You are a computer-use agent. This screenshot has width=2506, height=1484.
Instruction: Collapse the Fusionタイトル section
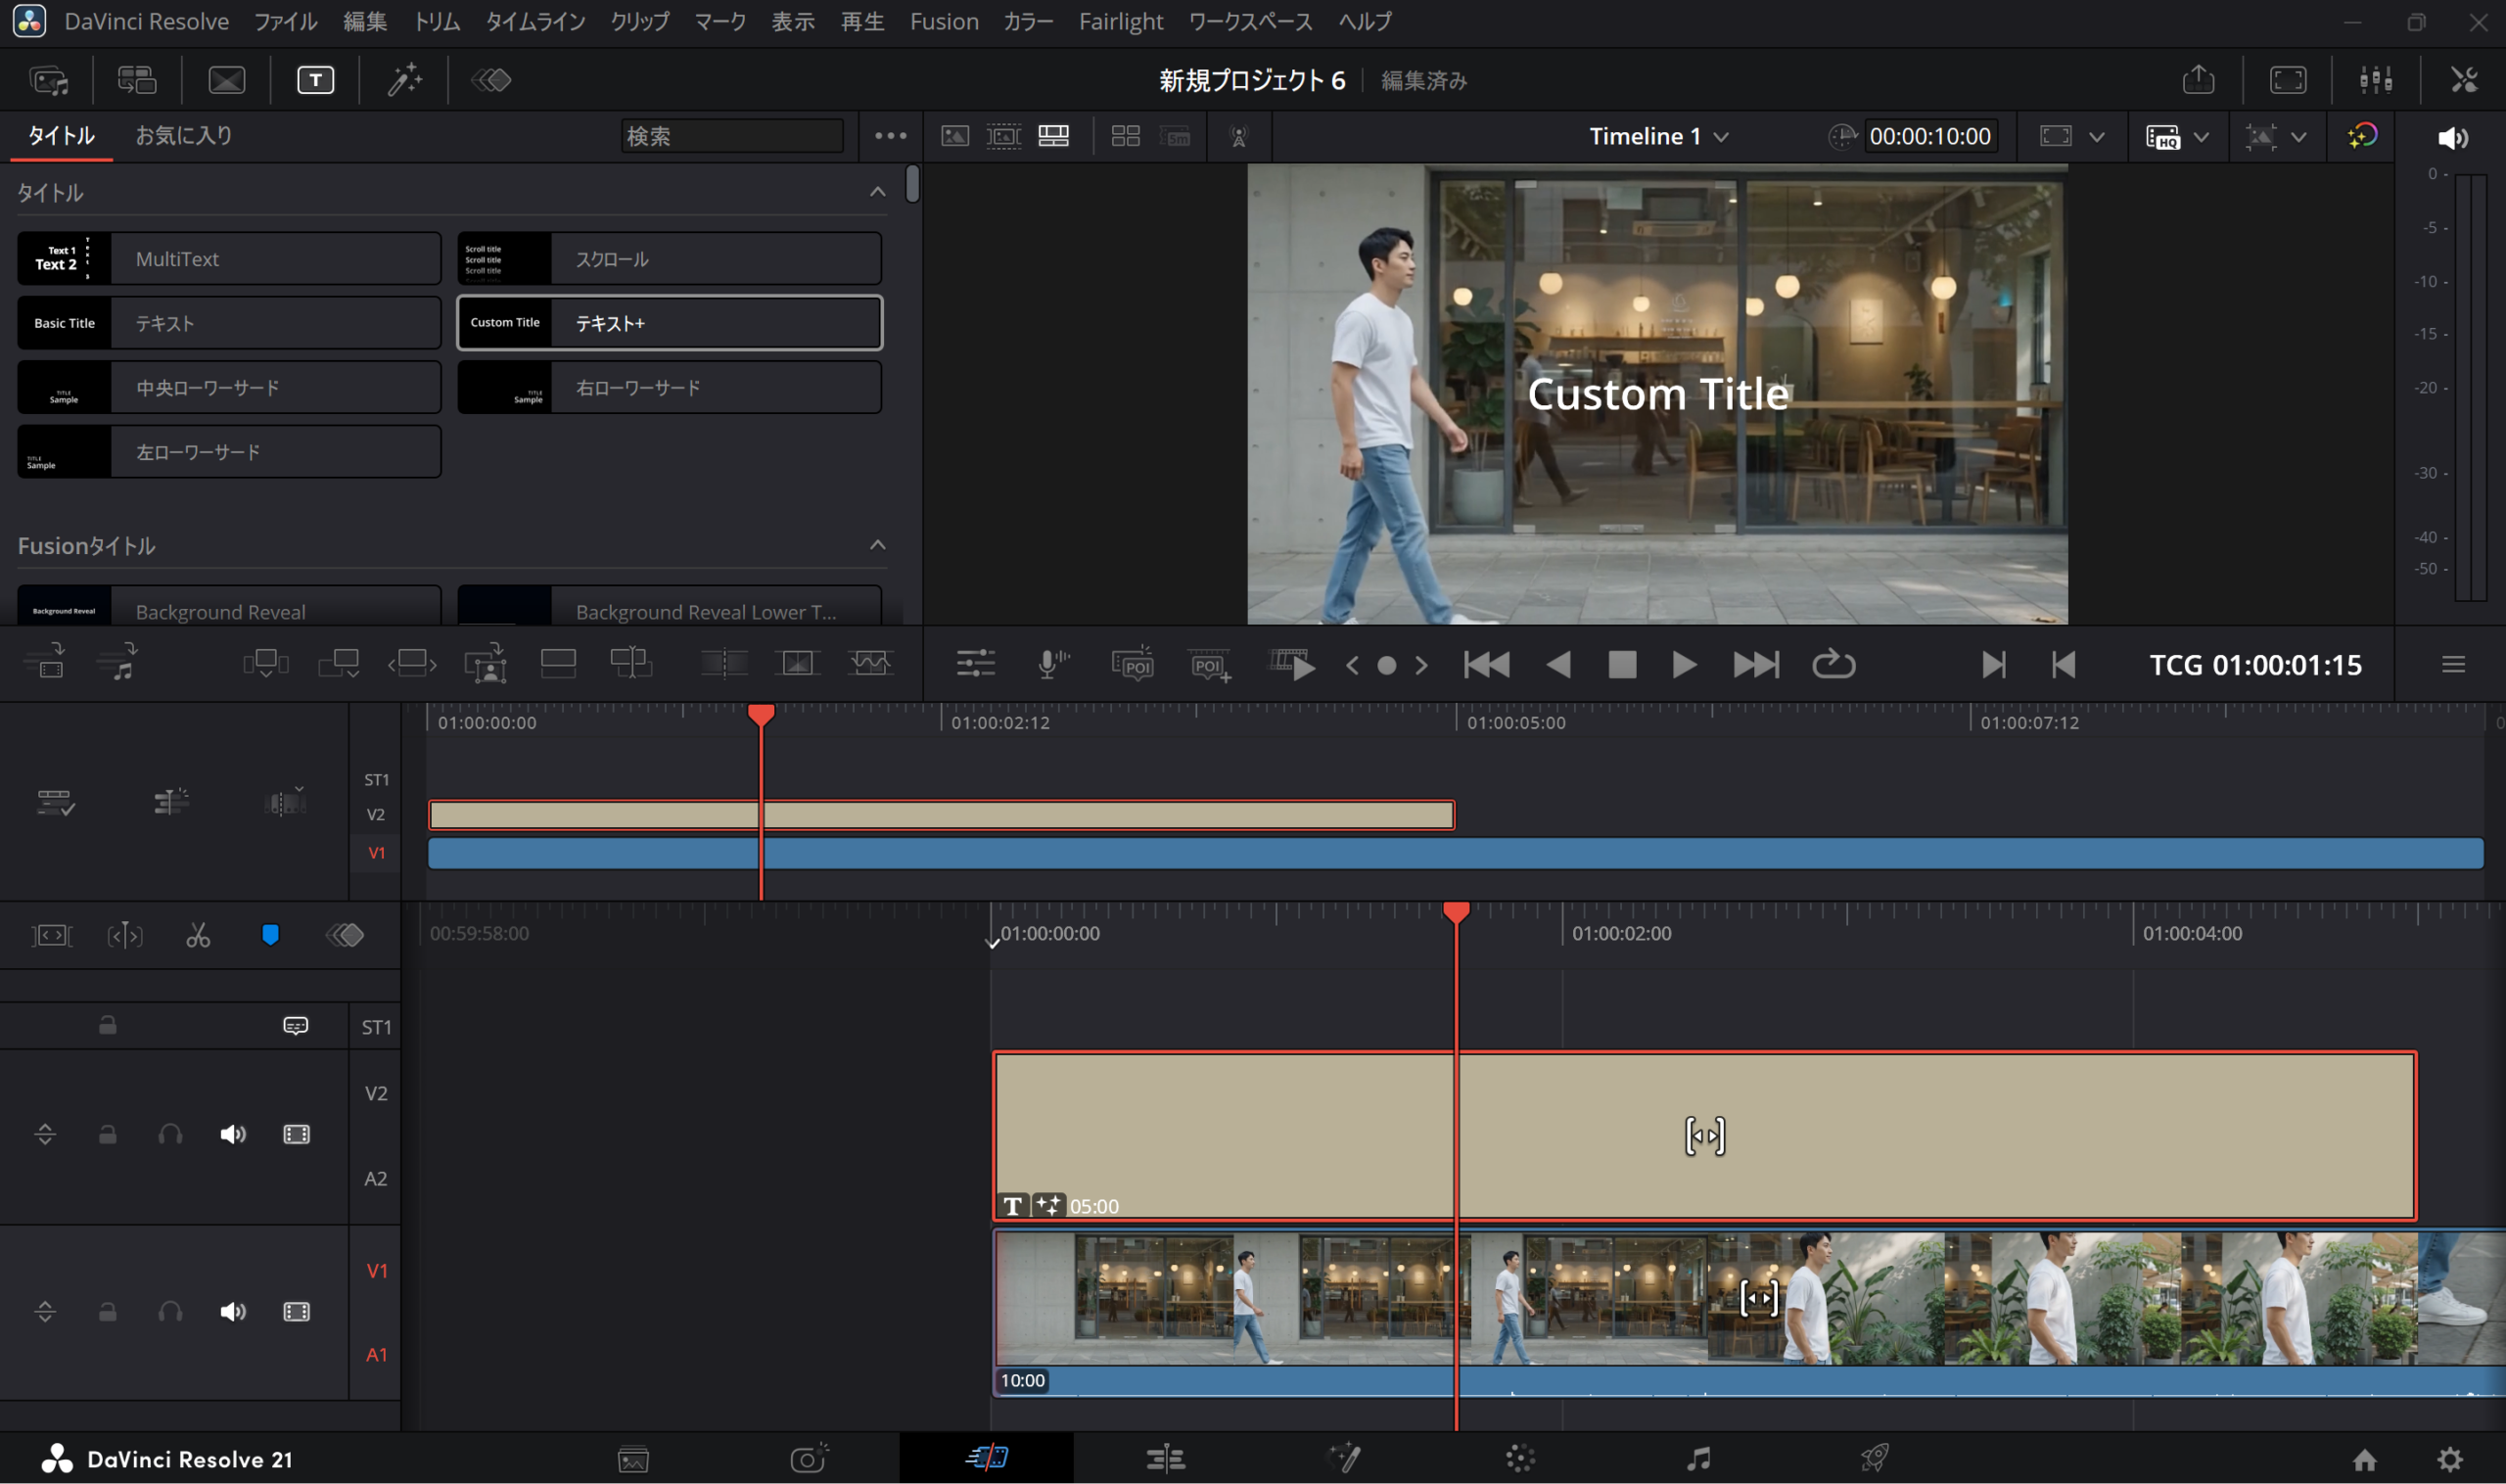(877, 545)
